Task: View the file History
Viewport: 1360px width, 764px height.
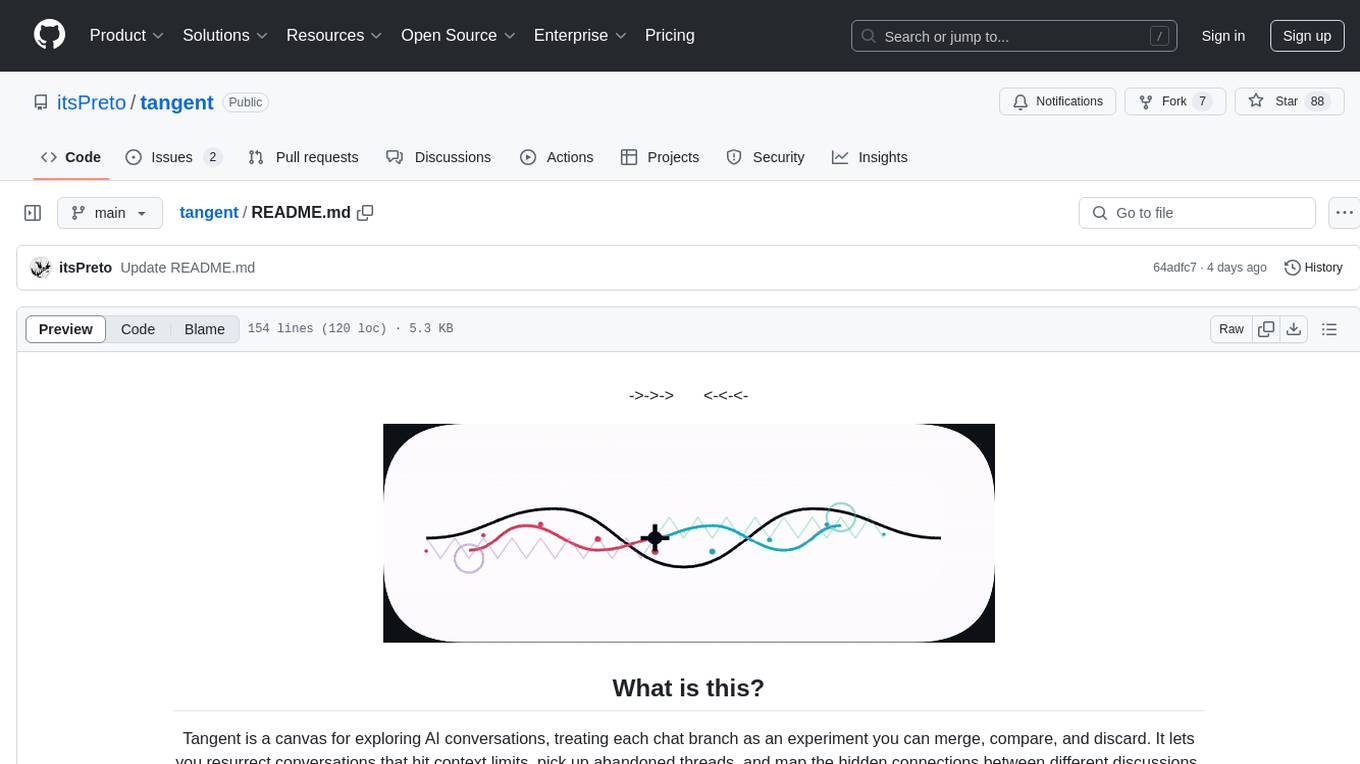Action: 1313,267
